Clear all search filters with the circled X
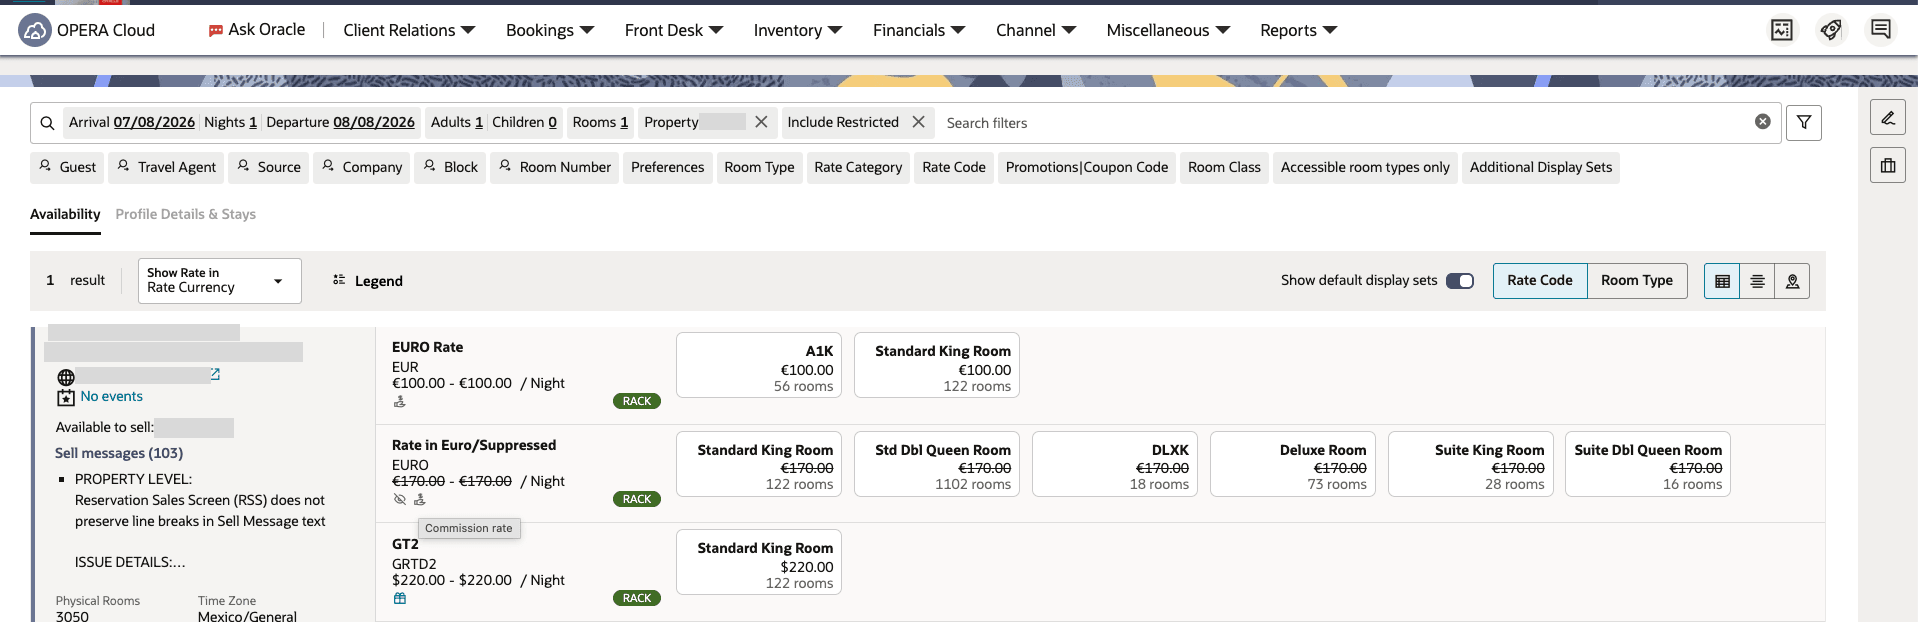The height and width of the screenshot is (622, 1918). point(1763,122)
